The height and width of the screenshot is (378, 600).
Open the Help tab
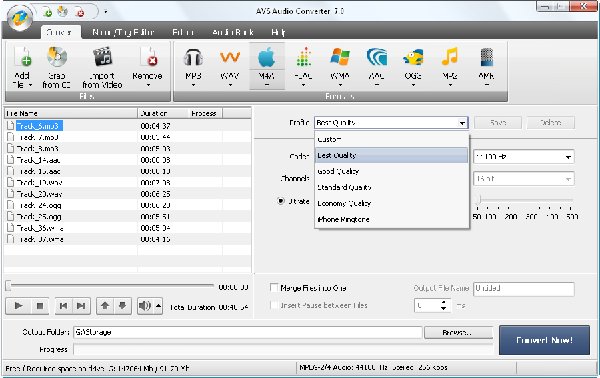[x=278, y=32]
